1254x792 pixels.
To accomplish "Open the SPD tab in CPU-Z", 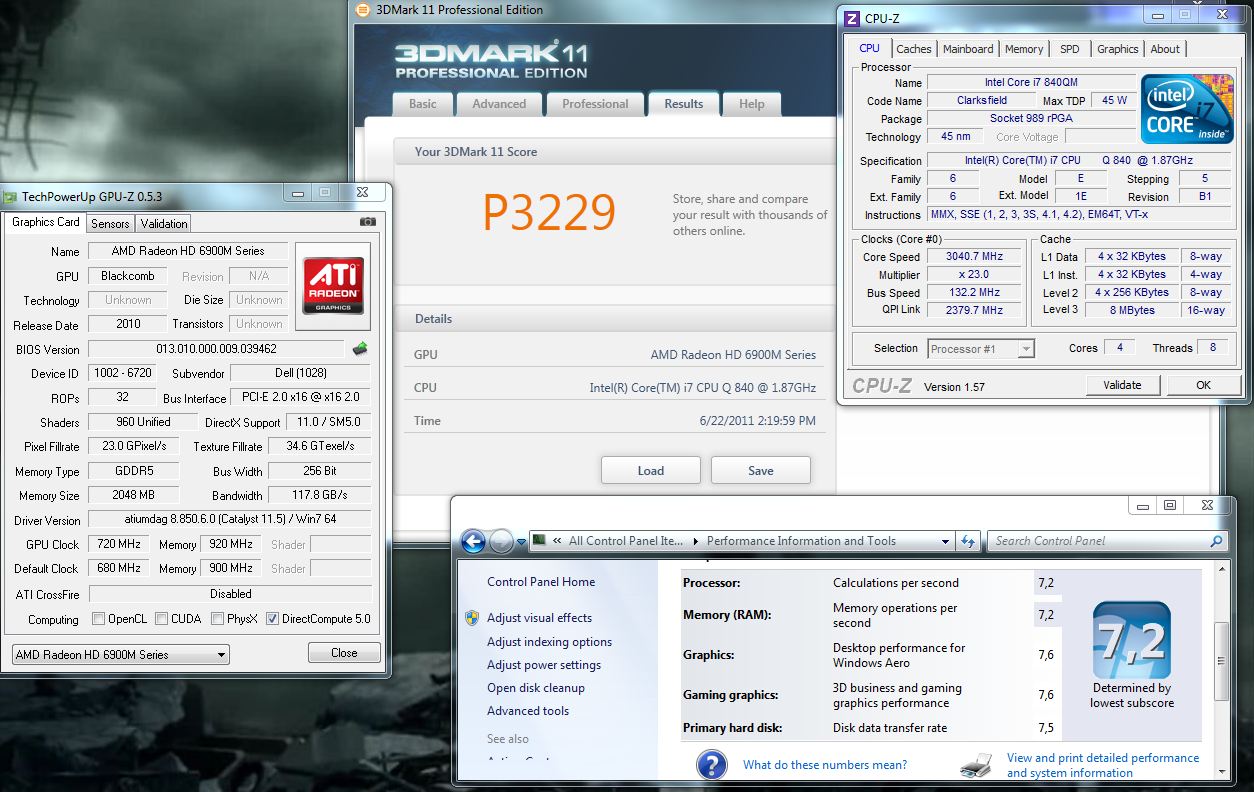I will coord(1070,49).
